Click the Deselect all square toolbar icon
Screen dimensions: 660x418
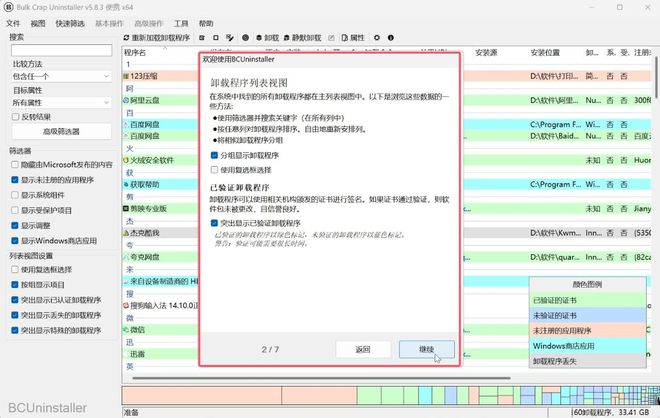click(x=216, y=38)
